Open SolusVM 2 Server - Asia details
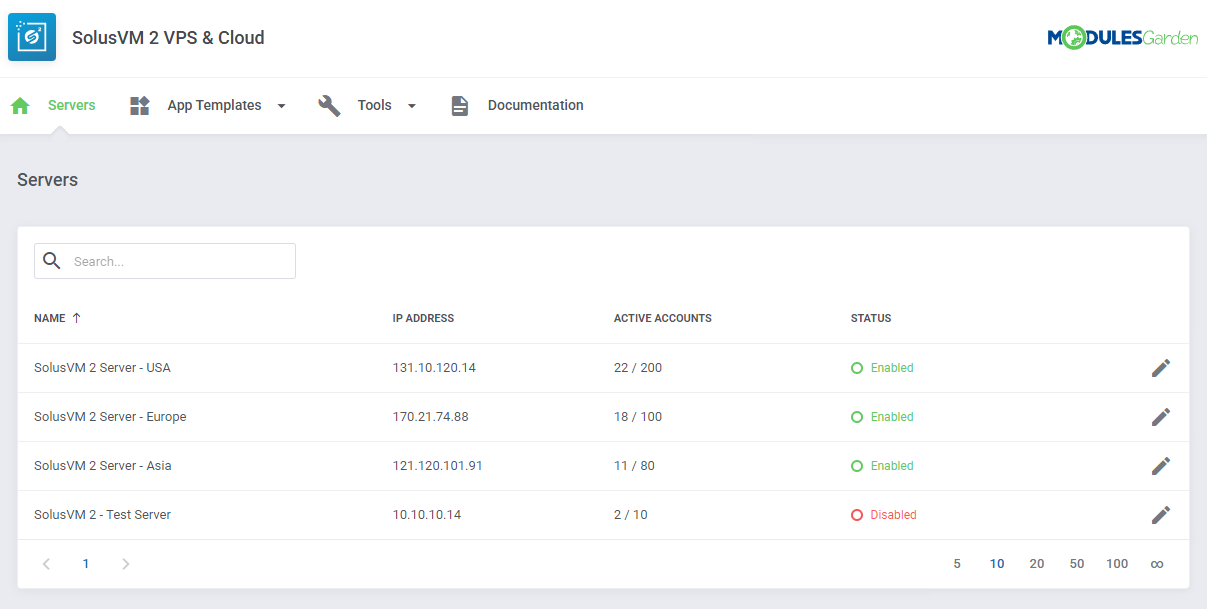The image size is (1207, 609). pyautogui.click(x=102, y=465)
